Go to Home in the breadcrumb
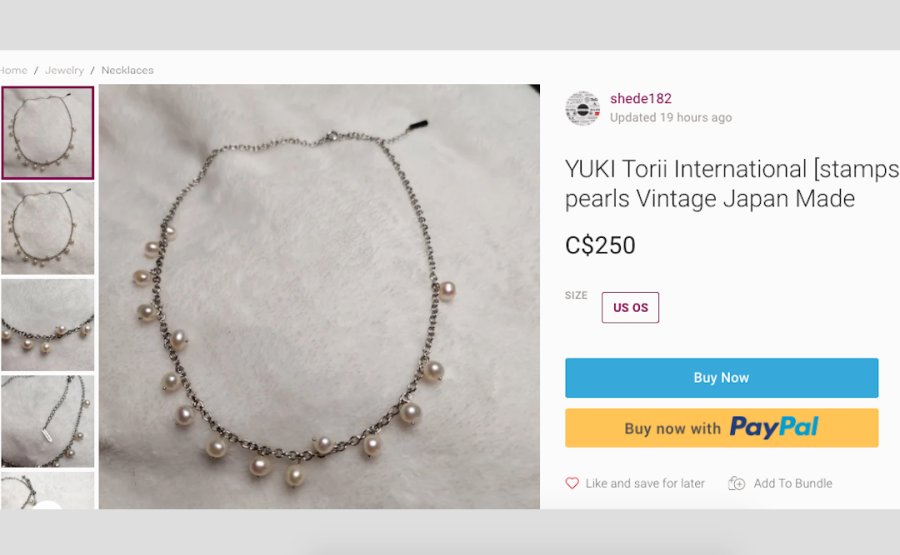 click(13, 70)
